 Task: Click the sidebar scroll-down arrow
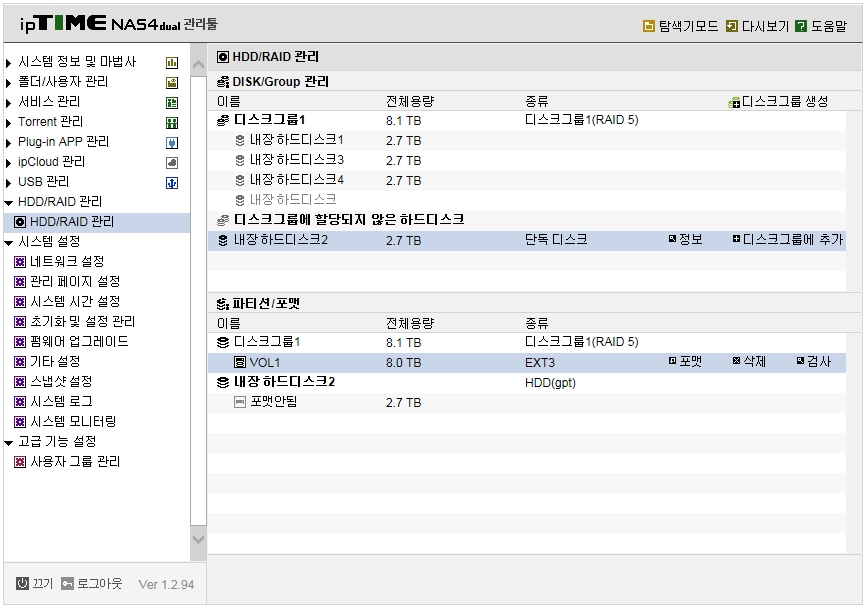(198, 539)
